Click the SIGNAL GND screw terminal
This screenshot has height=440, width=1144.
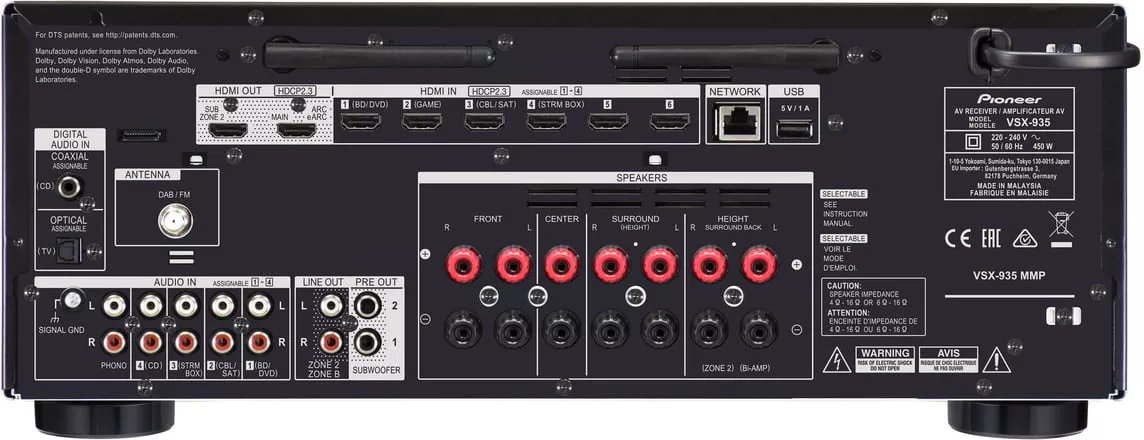[x=71, y=298]
